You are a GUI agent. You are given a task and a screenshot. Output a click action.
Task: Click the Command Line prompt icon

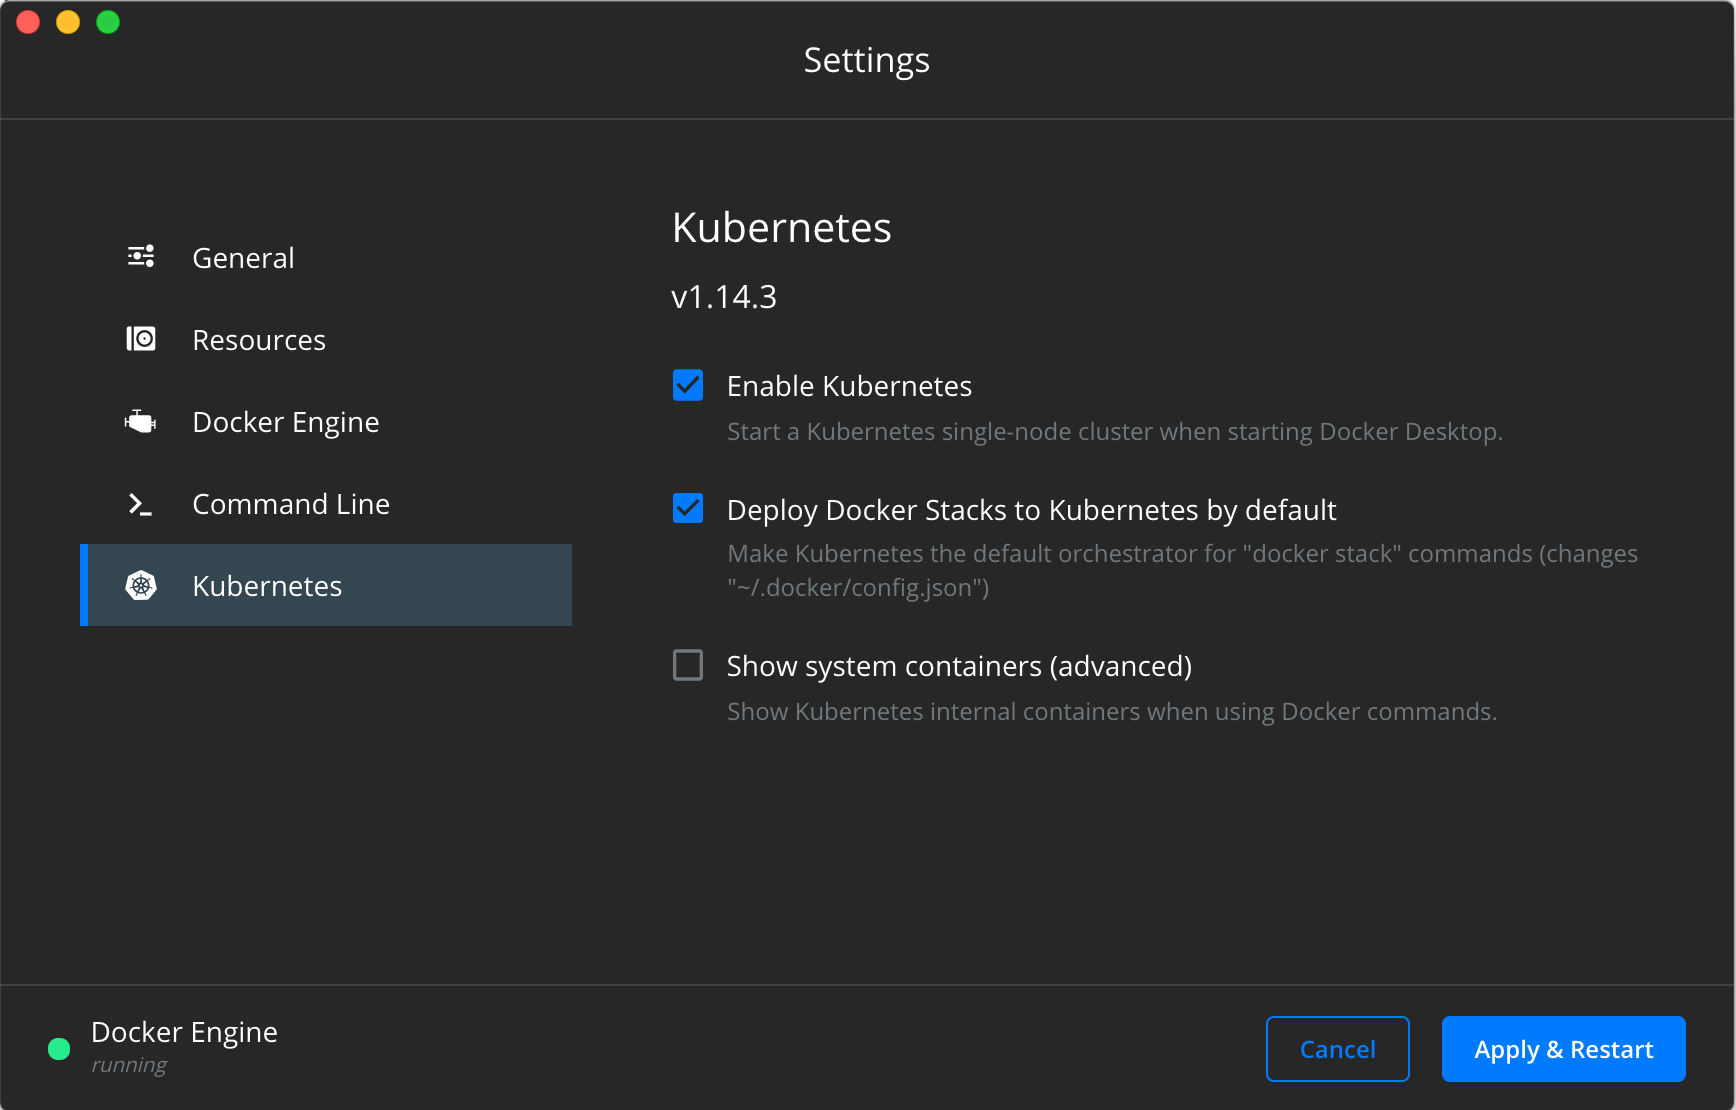(x=141, y=504)
